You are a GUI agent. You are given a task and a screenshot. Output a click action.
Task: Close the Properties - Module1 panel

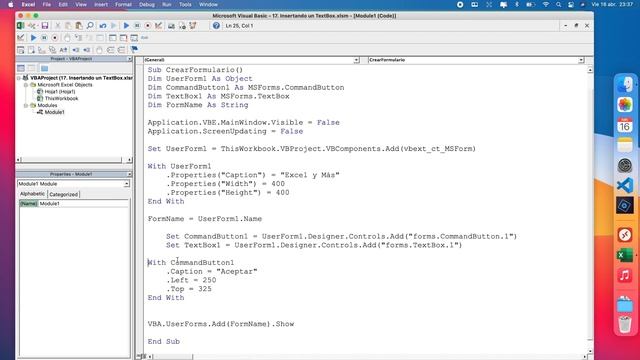pyautogui.click(x=129, y=174)
